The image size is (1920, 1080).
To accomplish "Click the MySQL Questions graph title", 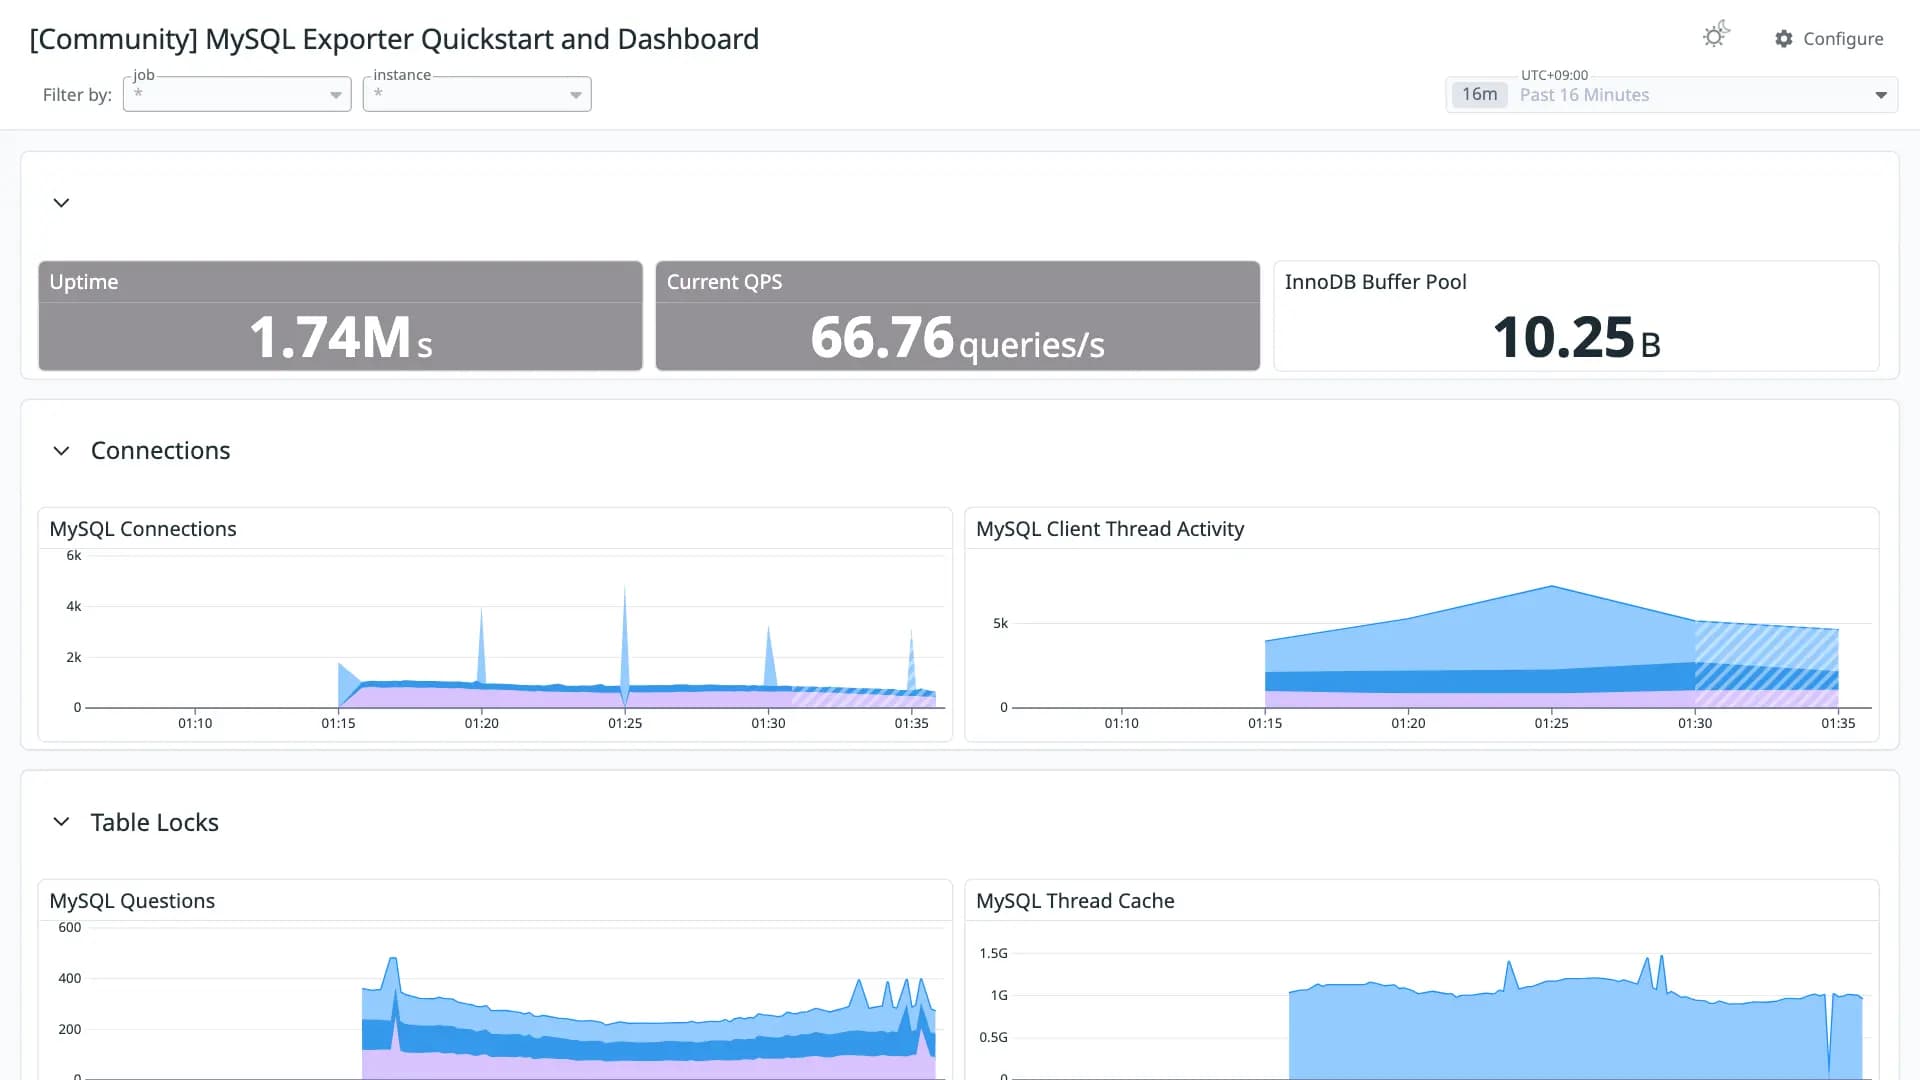I will point(132,901).
